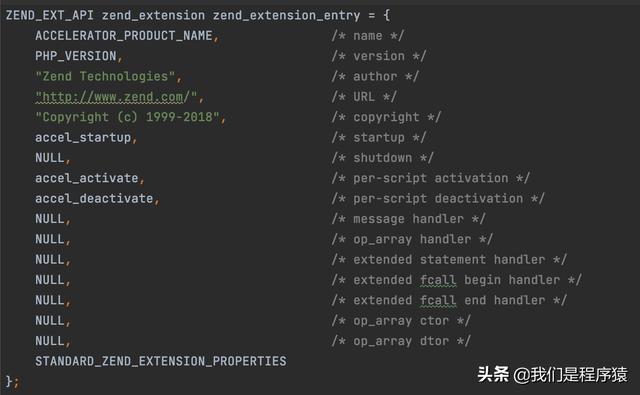Click the "Zend Technologies" author string

tap(105, 76)
